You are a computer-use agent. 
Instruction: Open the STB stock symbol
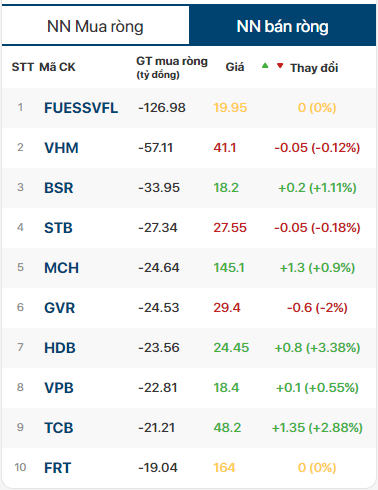pos(58,228)
